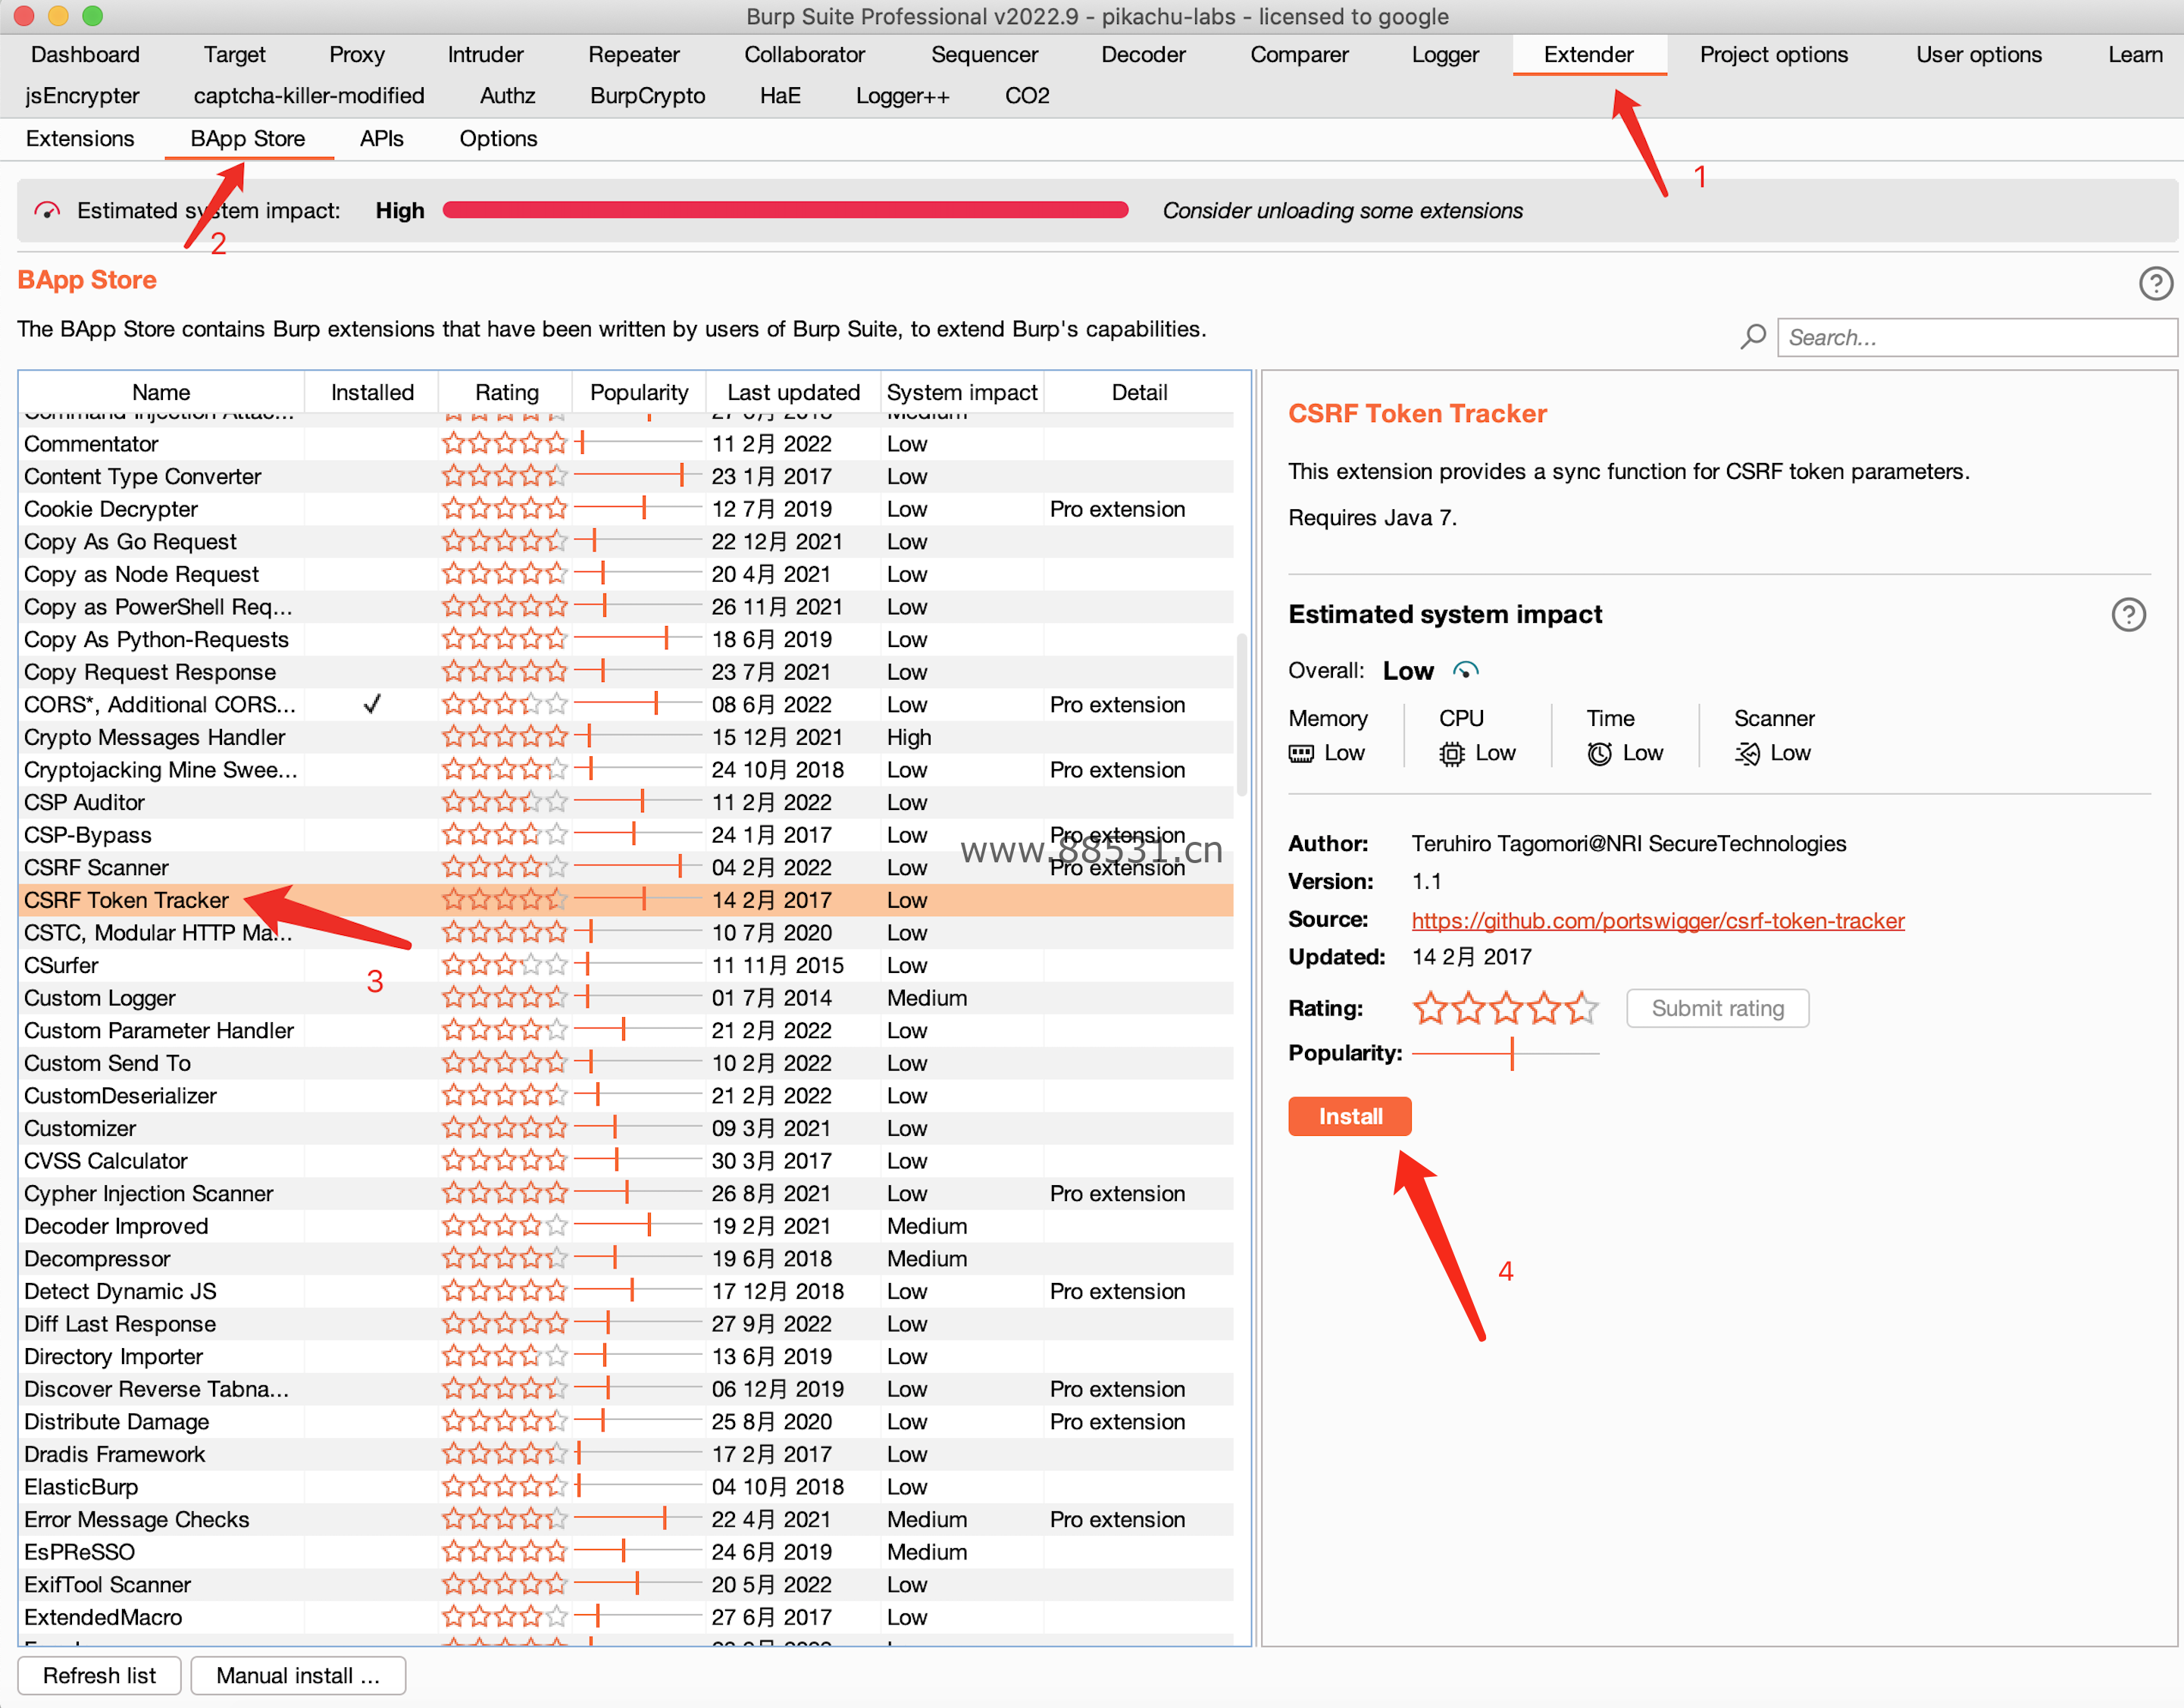Select the CSRF Token Tracker row
The height and width of the screenshot is (1708, 2184).
pyautogui.click(x=626, y=900)
